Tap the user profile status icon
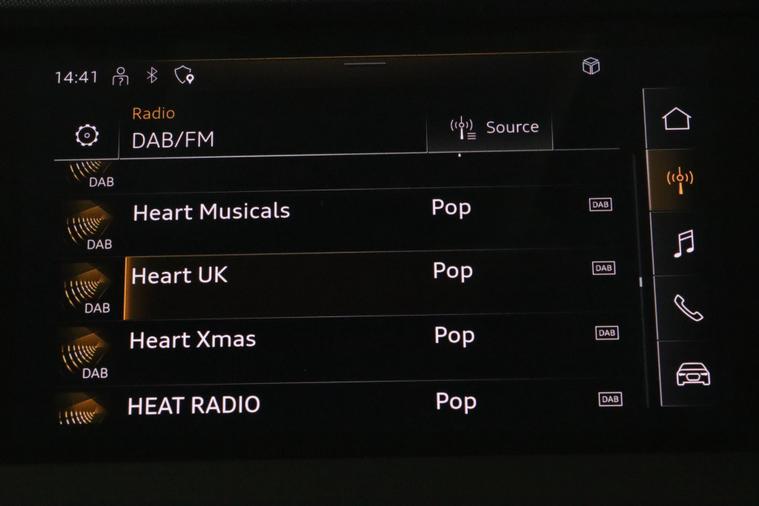The height and width of the screenshot is (506, 759). 121,77
